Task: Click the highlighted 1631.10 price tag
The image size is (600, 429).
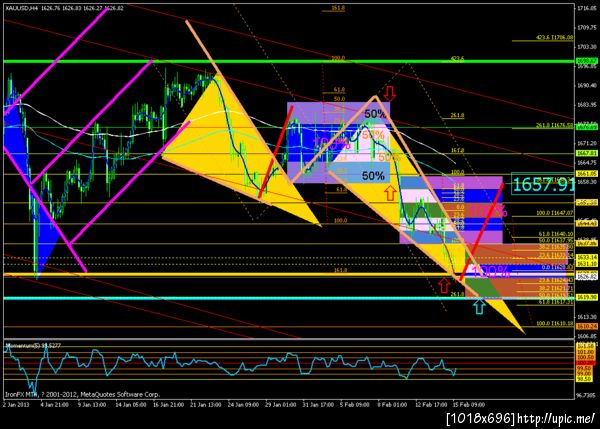Action: click(587, 264)
